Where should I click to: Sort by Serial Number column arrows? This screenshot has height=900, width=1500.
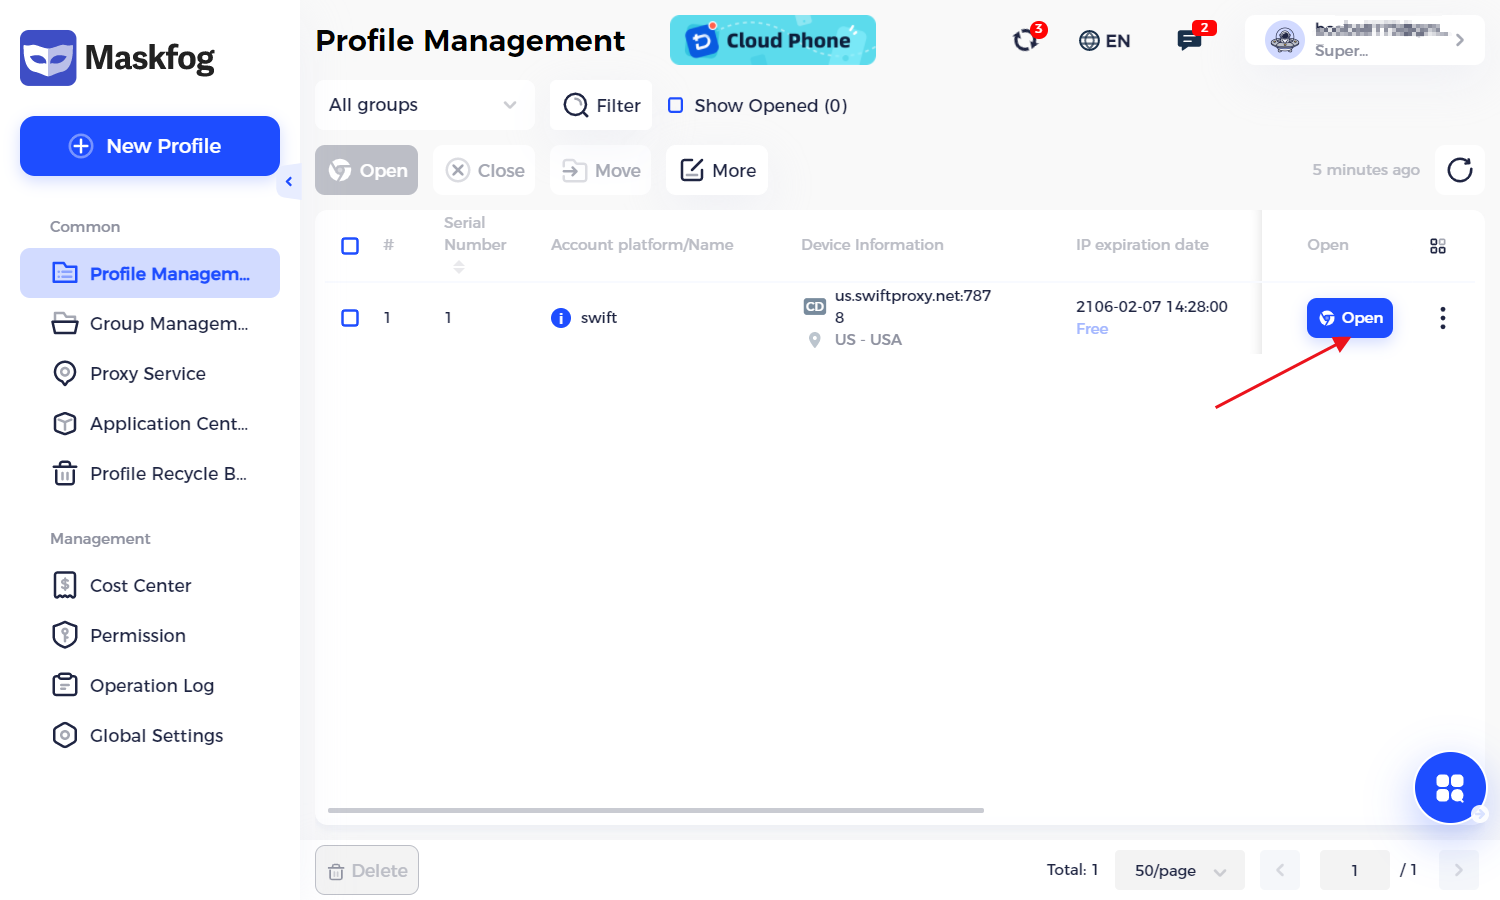pos(459,267)
